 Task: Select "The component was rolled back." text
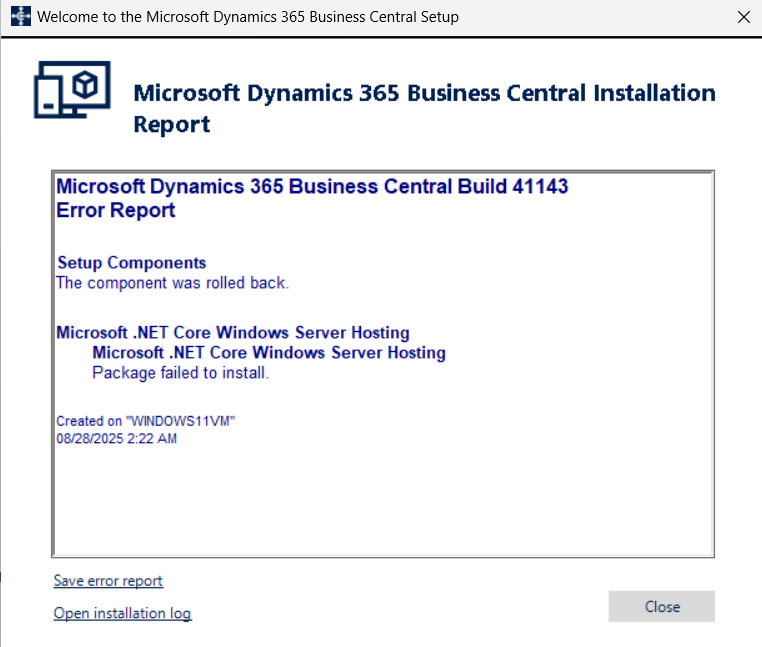click(x=173, y=283)
